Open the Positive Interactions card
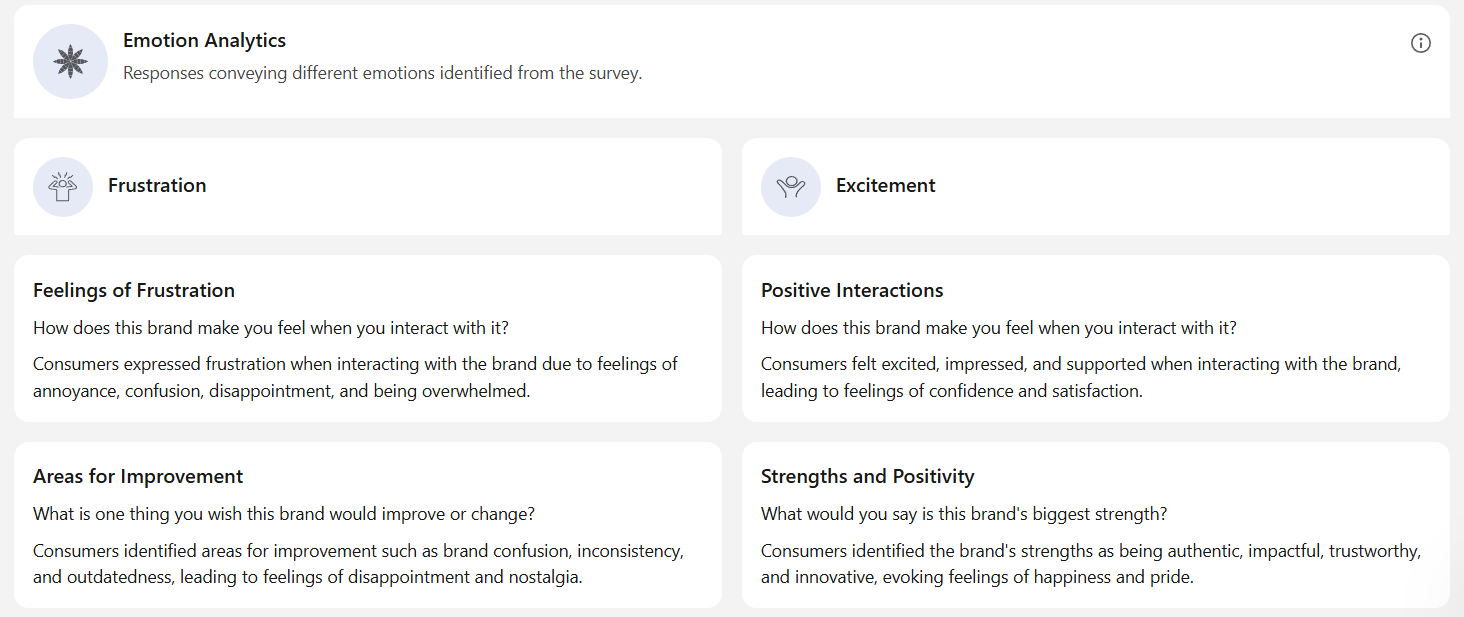This screenshot has width=1464, height=617. [x=1096, y=338]
